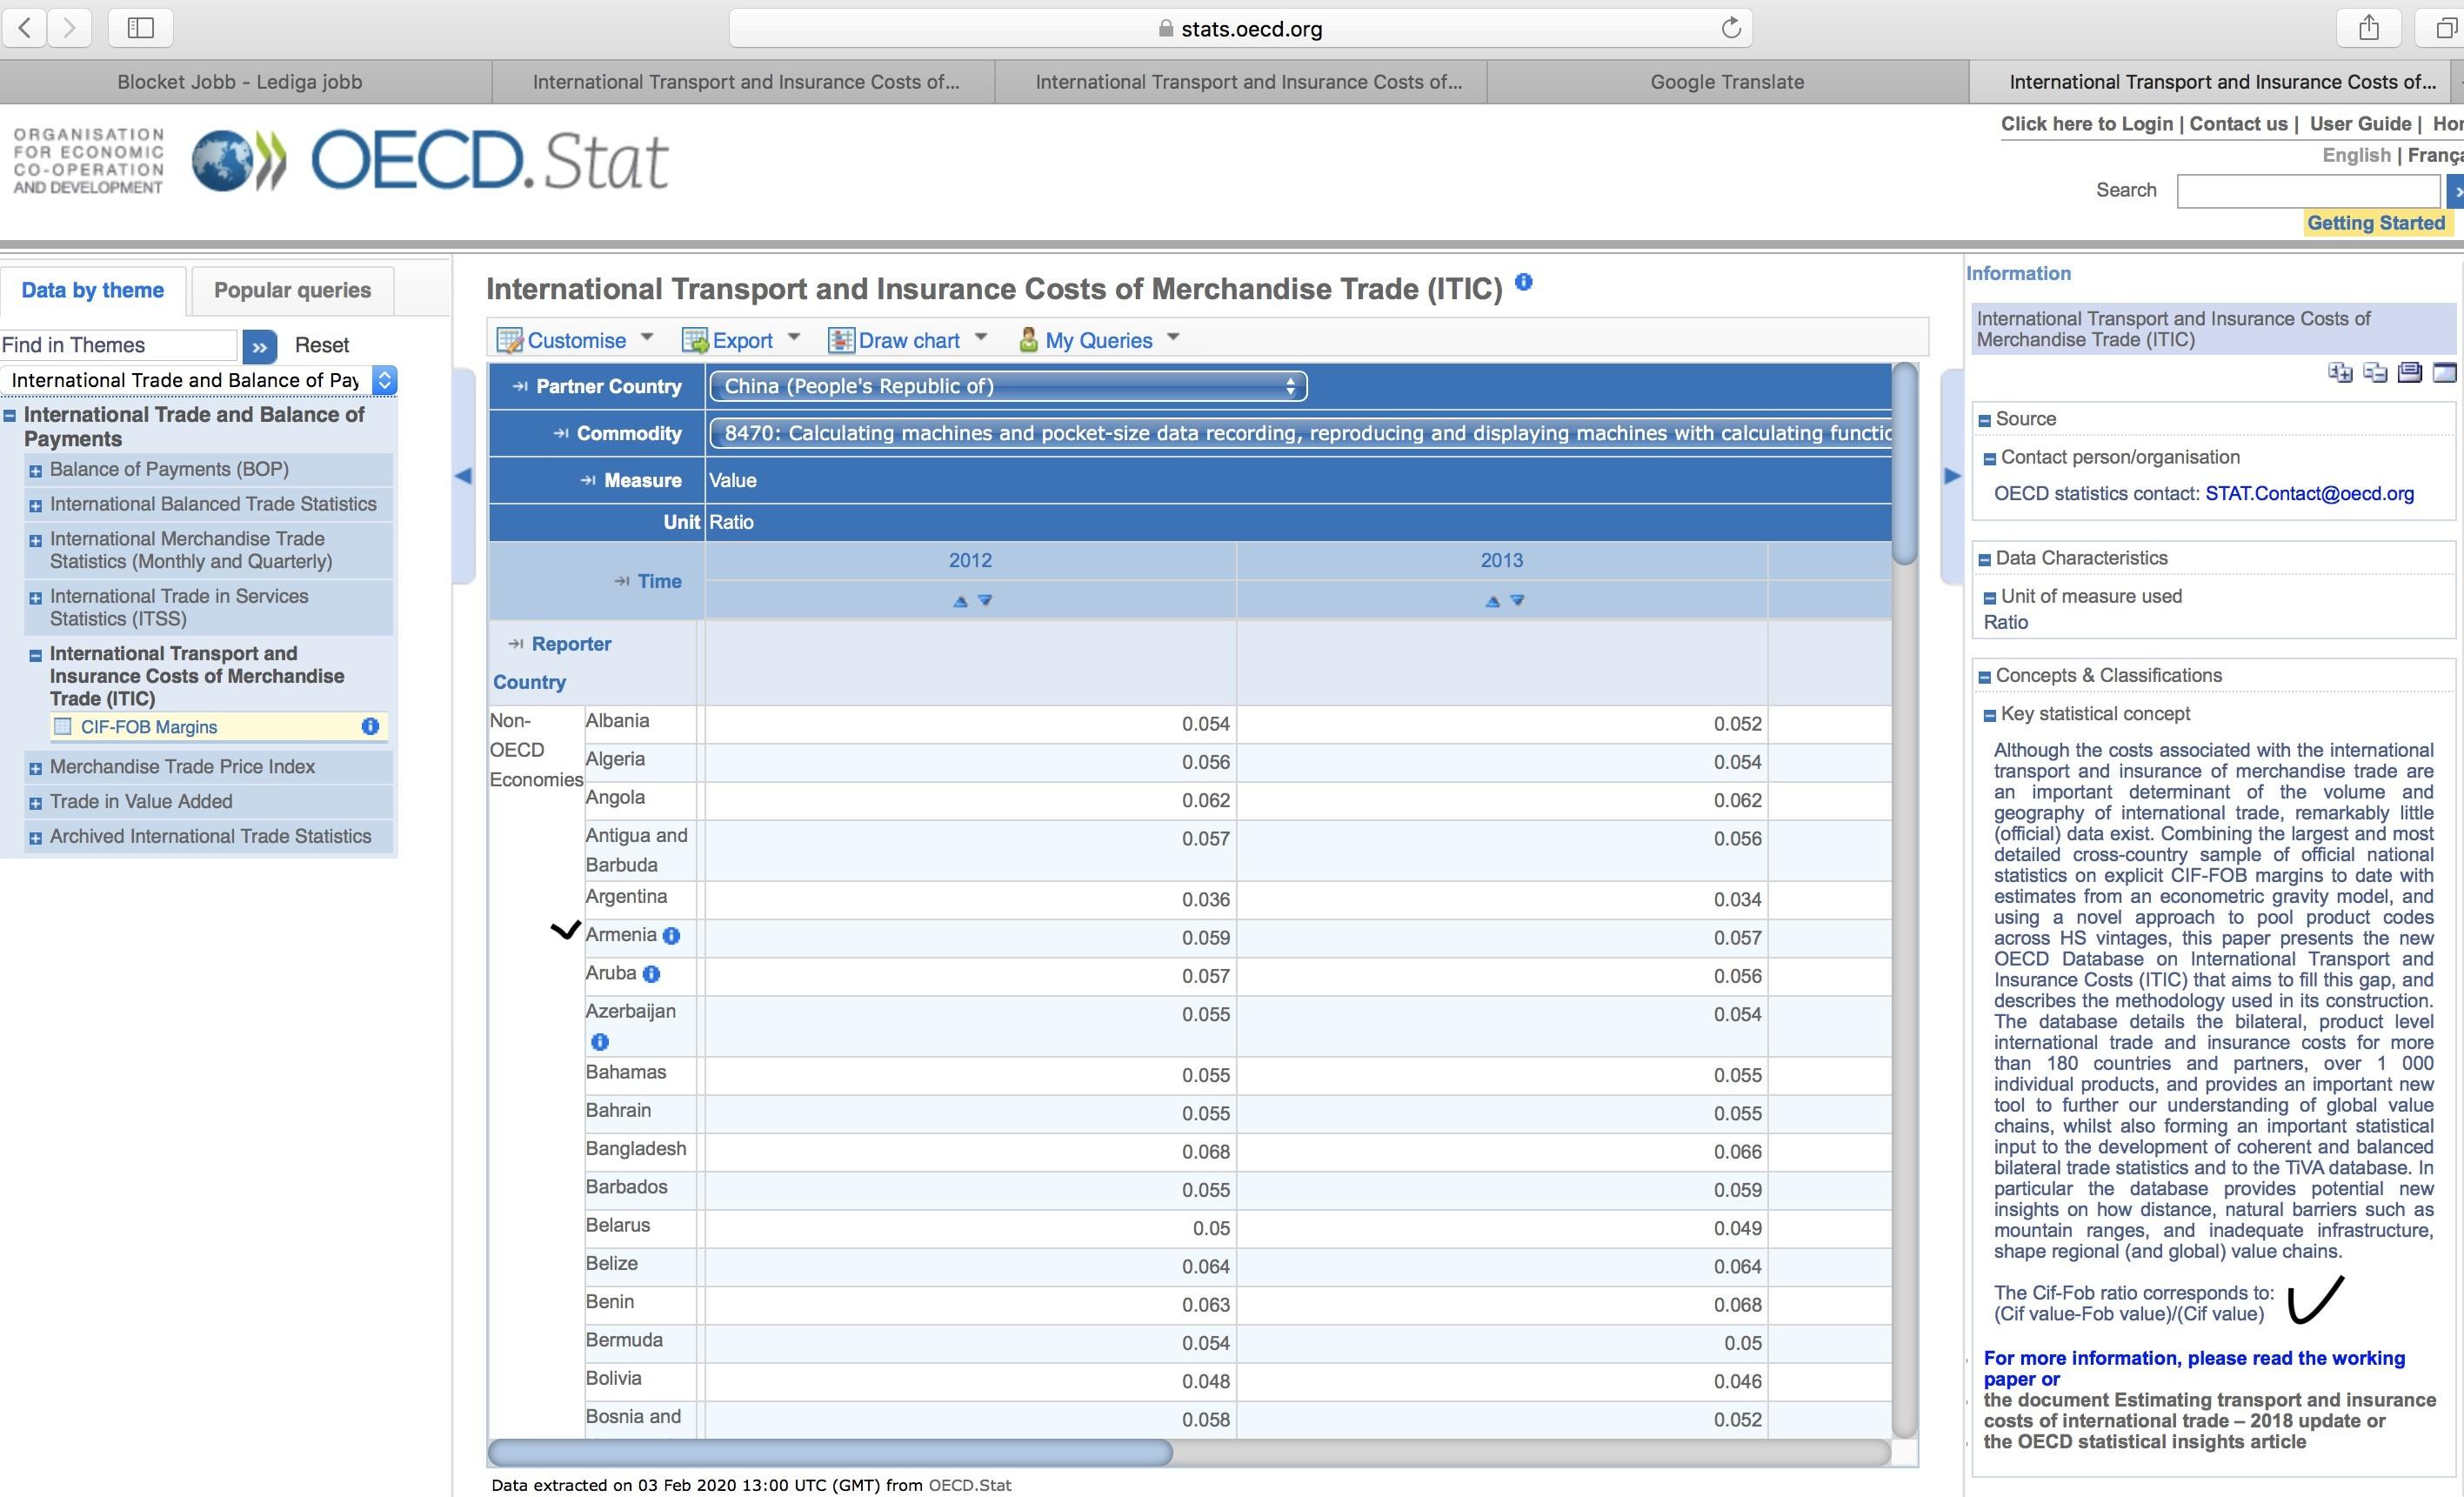Email STAT.Contact@oecd.org link
The image size is (2464, 1497).
click(2309, 493)
